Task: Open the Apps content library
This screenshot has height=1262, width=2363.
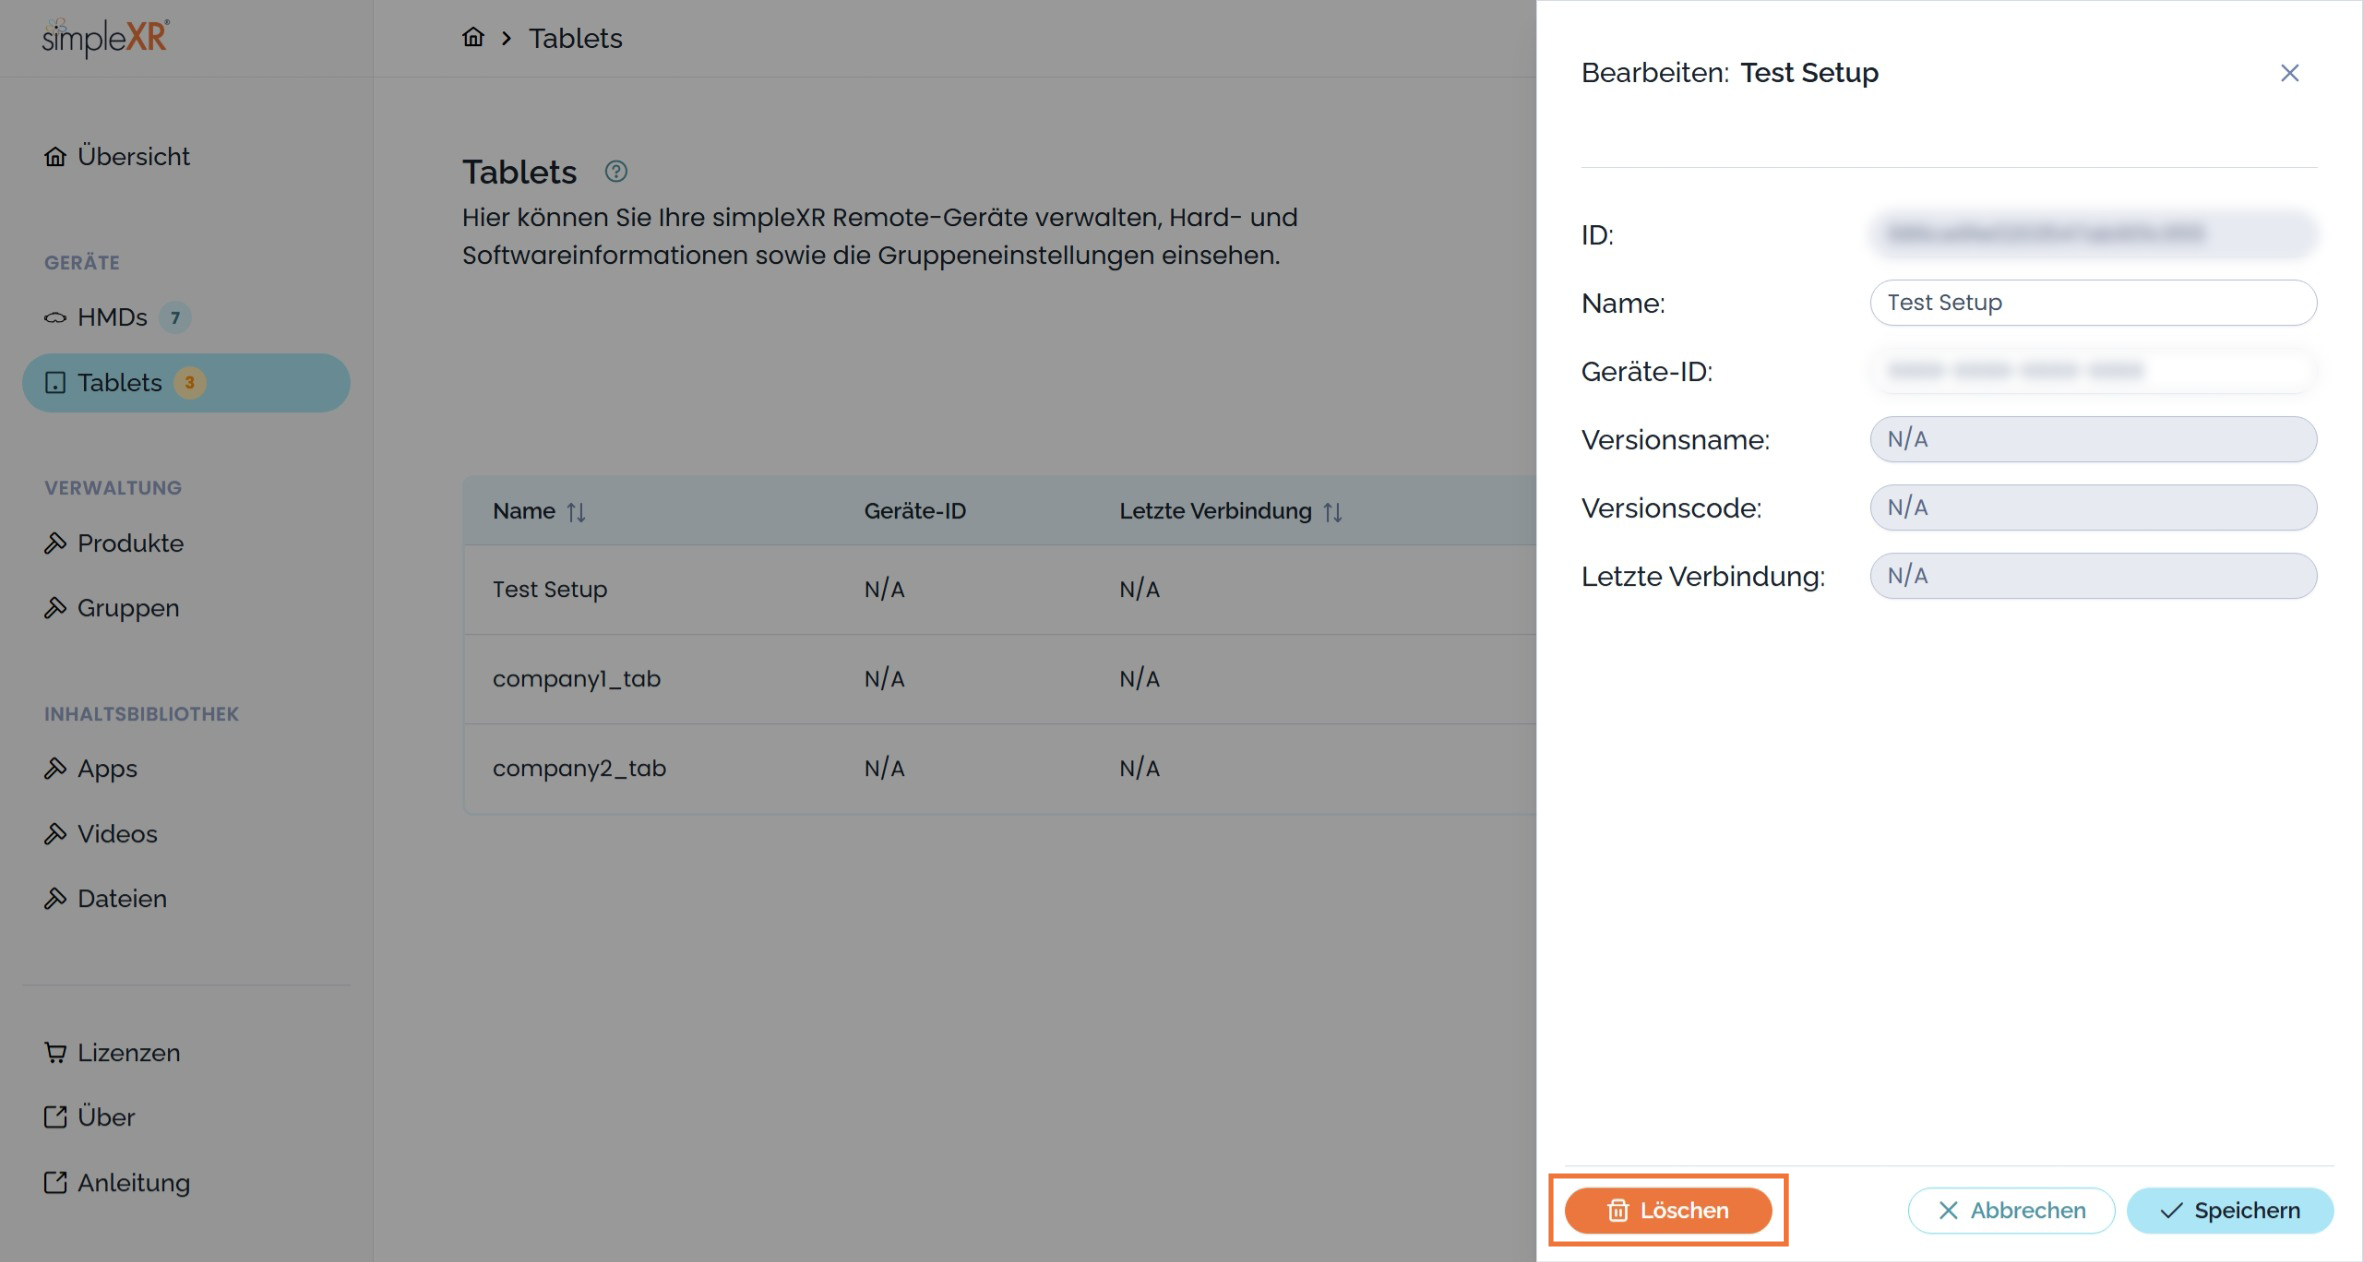Action: [106, 769]
